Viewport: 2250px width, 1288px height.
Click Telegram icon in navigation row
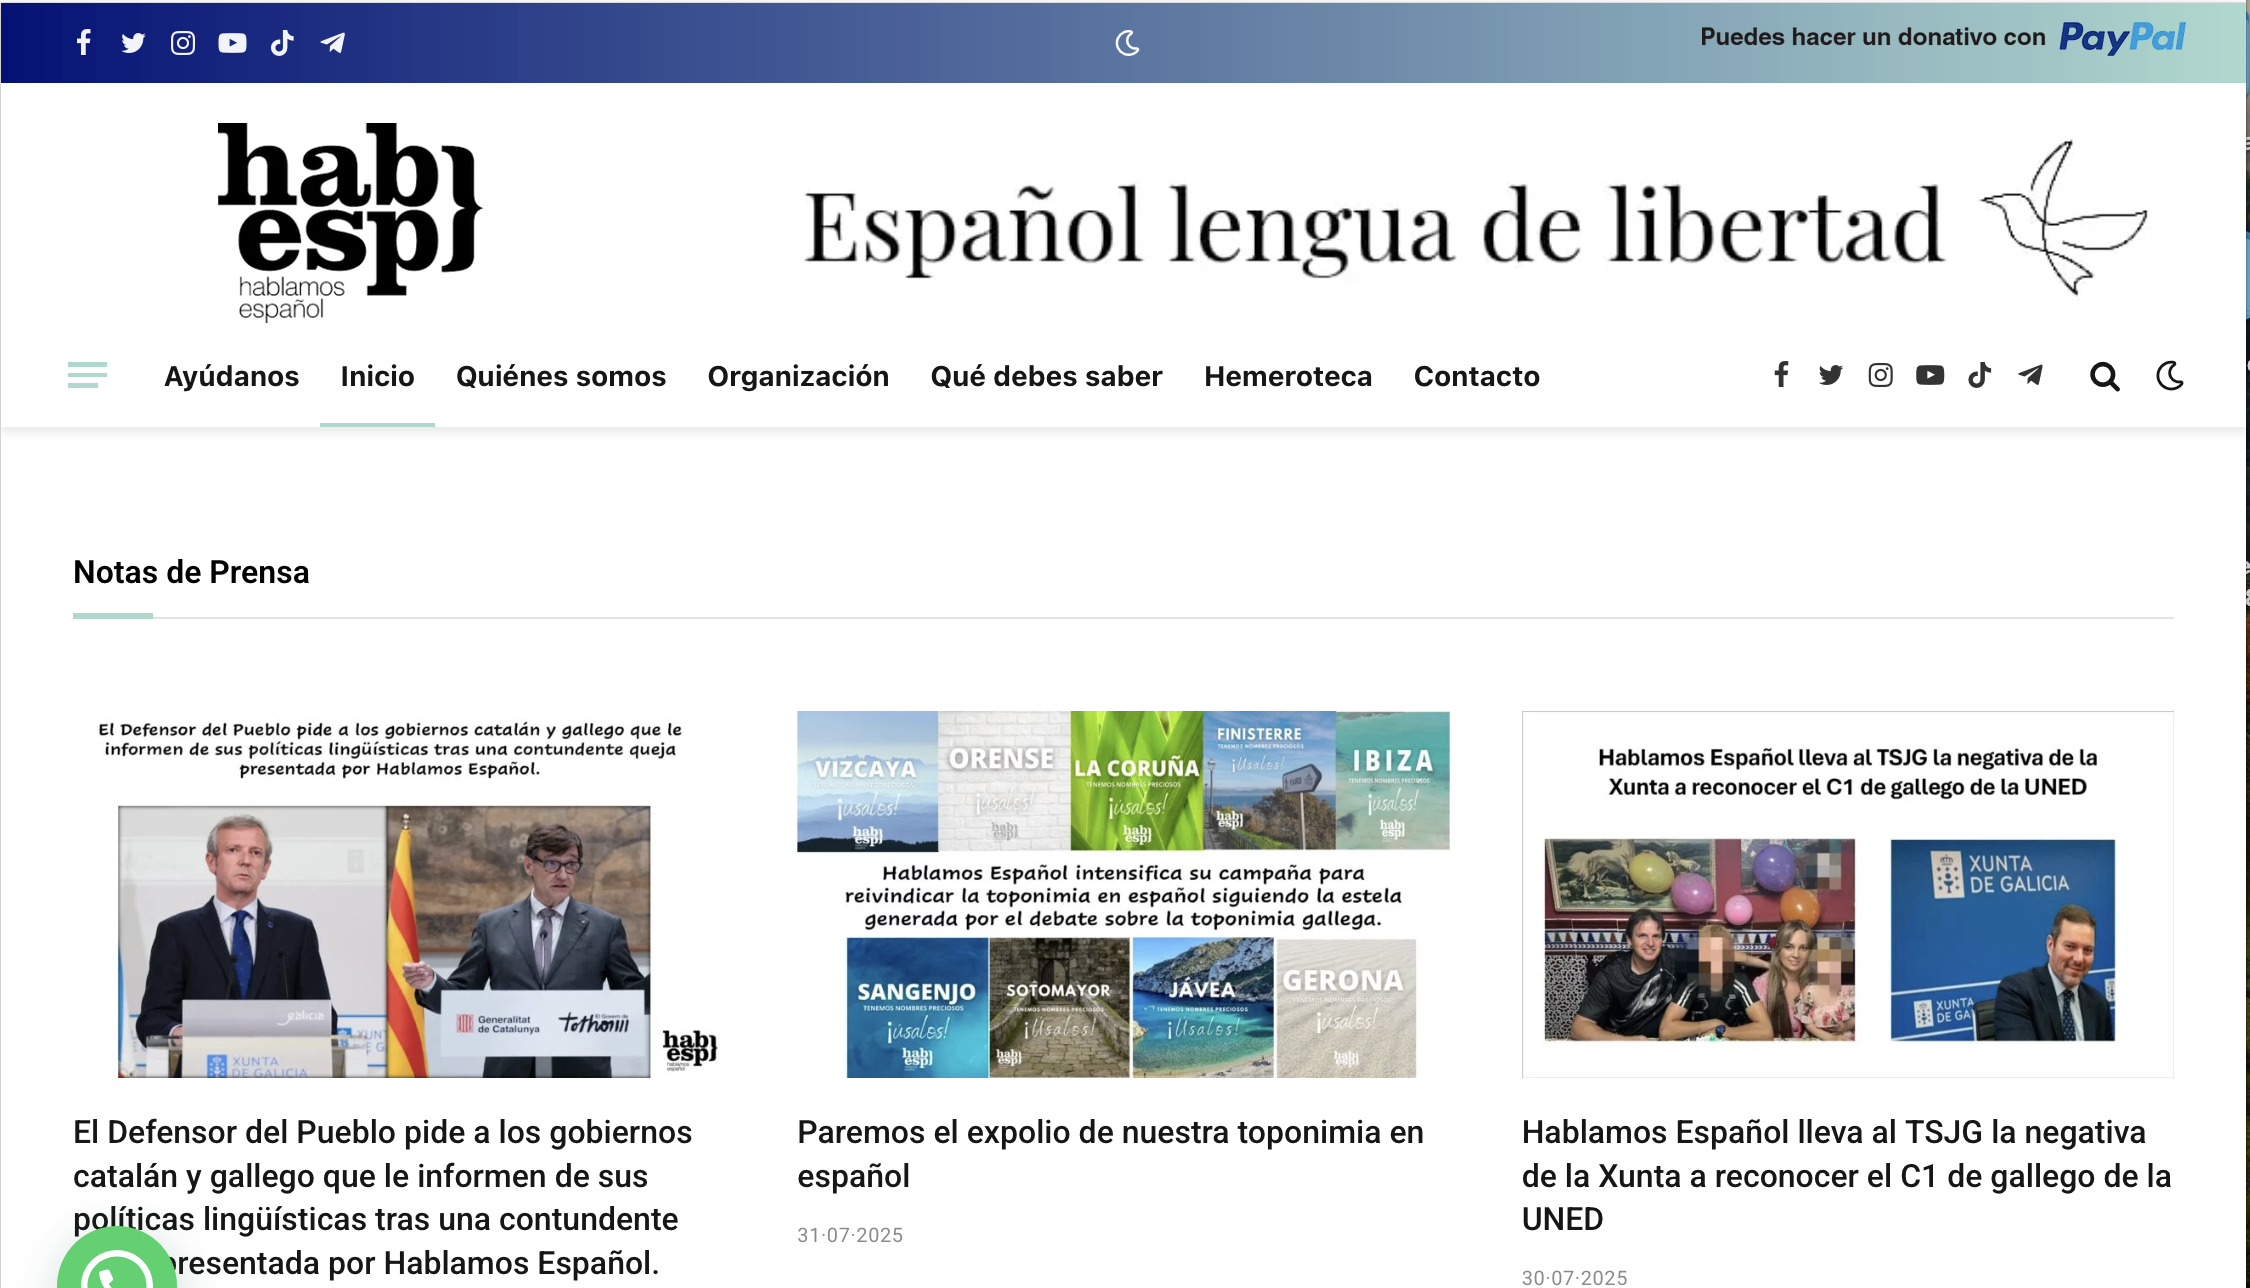2030,375
